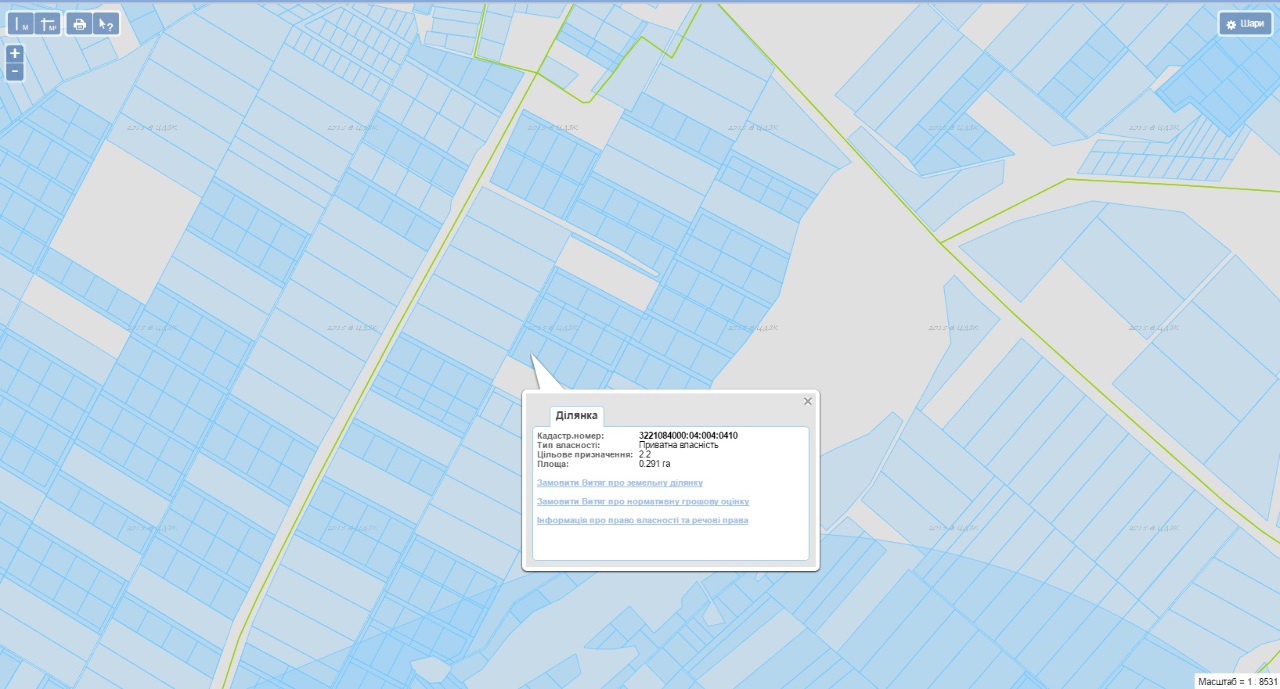Select the Ділянка tab
Viewport: 1280px width, 689px height.
[x=576, y=415]
